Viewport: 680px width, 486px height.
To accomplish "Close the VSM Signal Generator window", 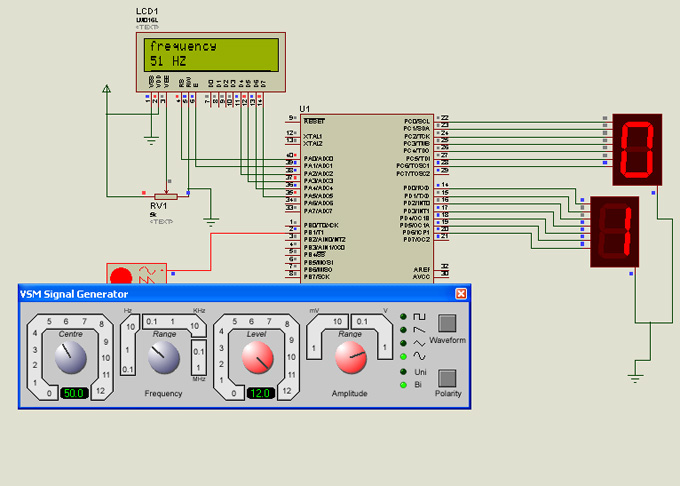I will click(461, 294).
